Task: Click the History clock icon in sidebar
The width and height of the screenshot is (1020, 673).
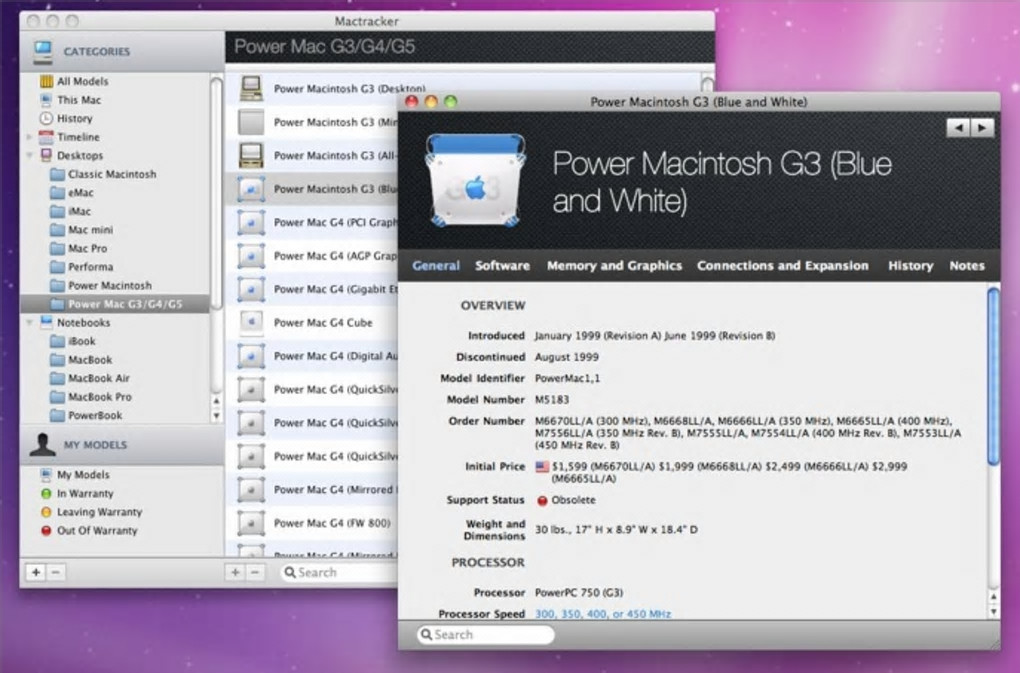Action: click(46, 118)
